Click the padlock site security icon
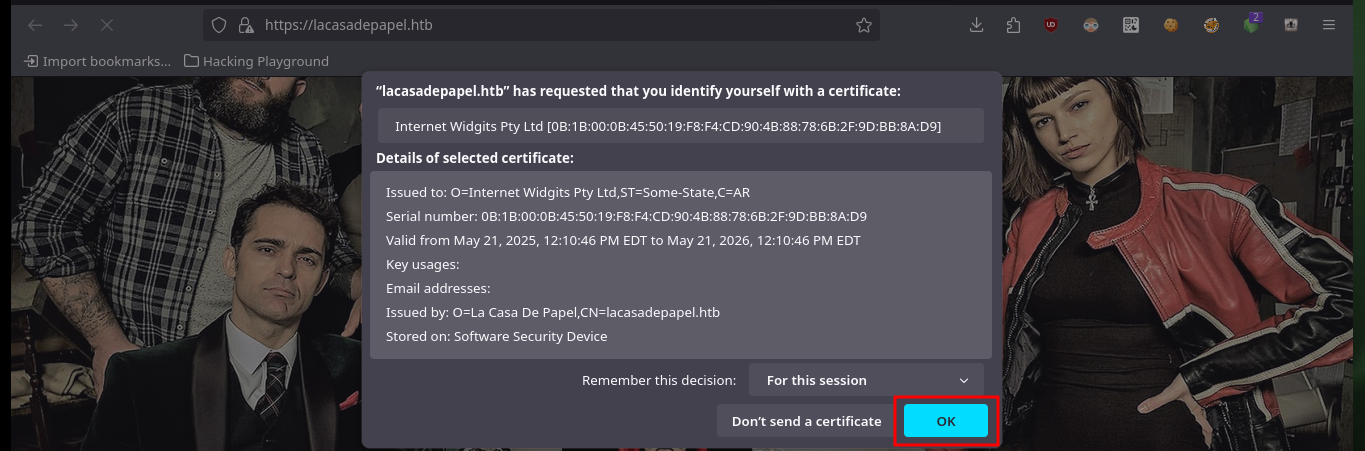Viewport: 1365px width, 451px height. click(245, 25)
